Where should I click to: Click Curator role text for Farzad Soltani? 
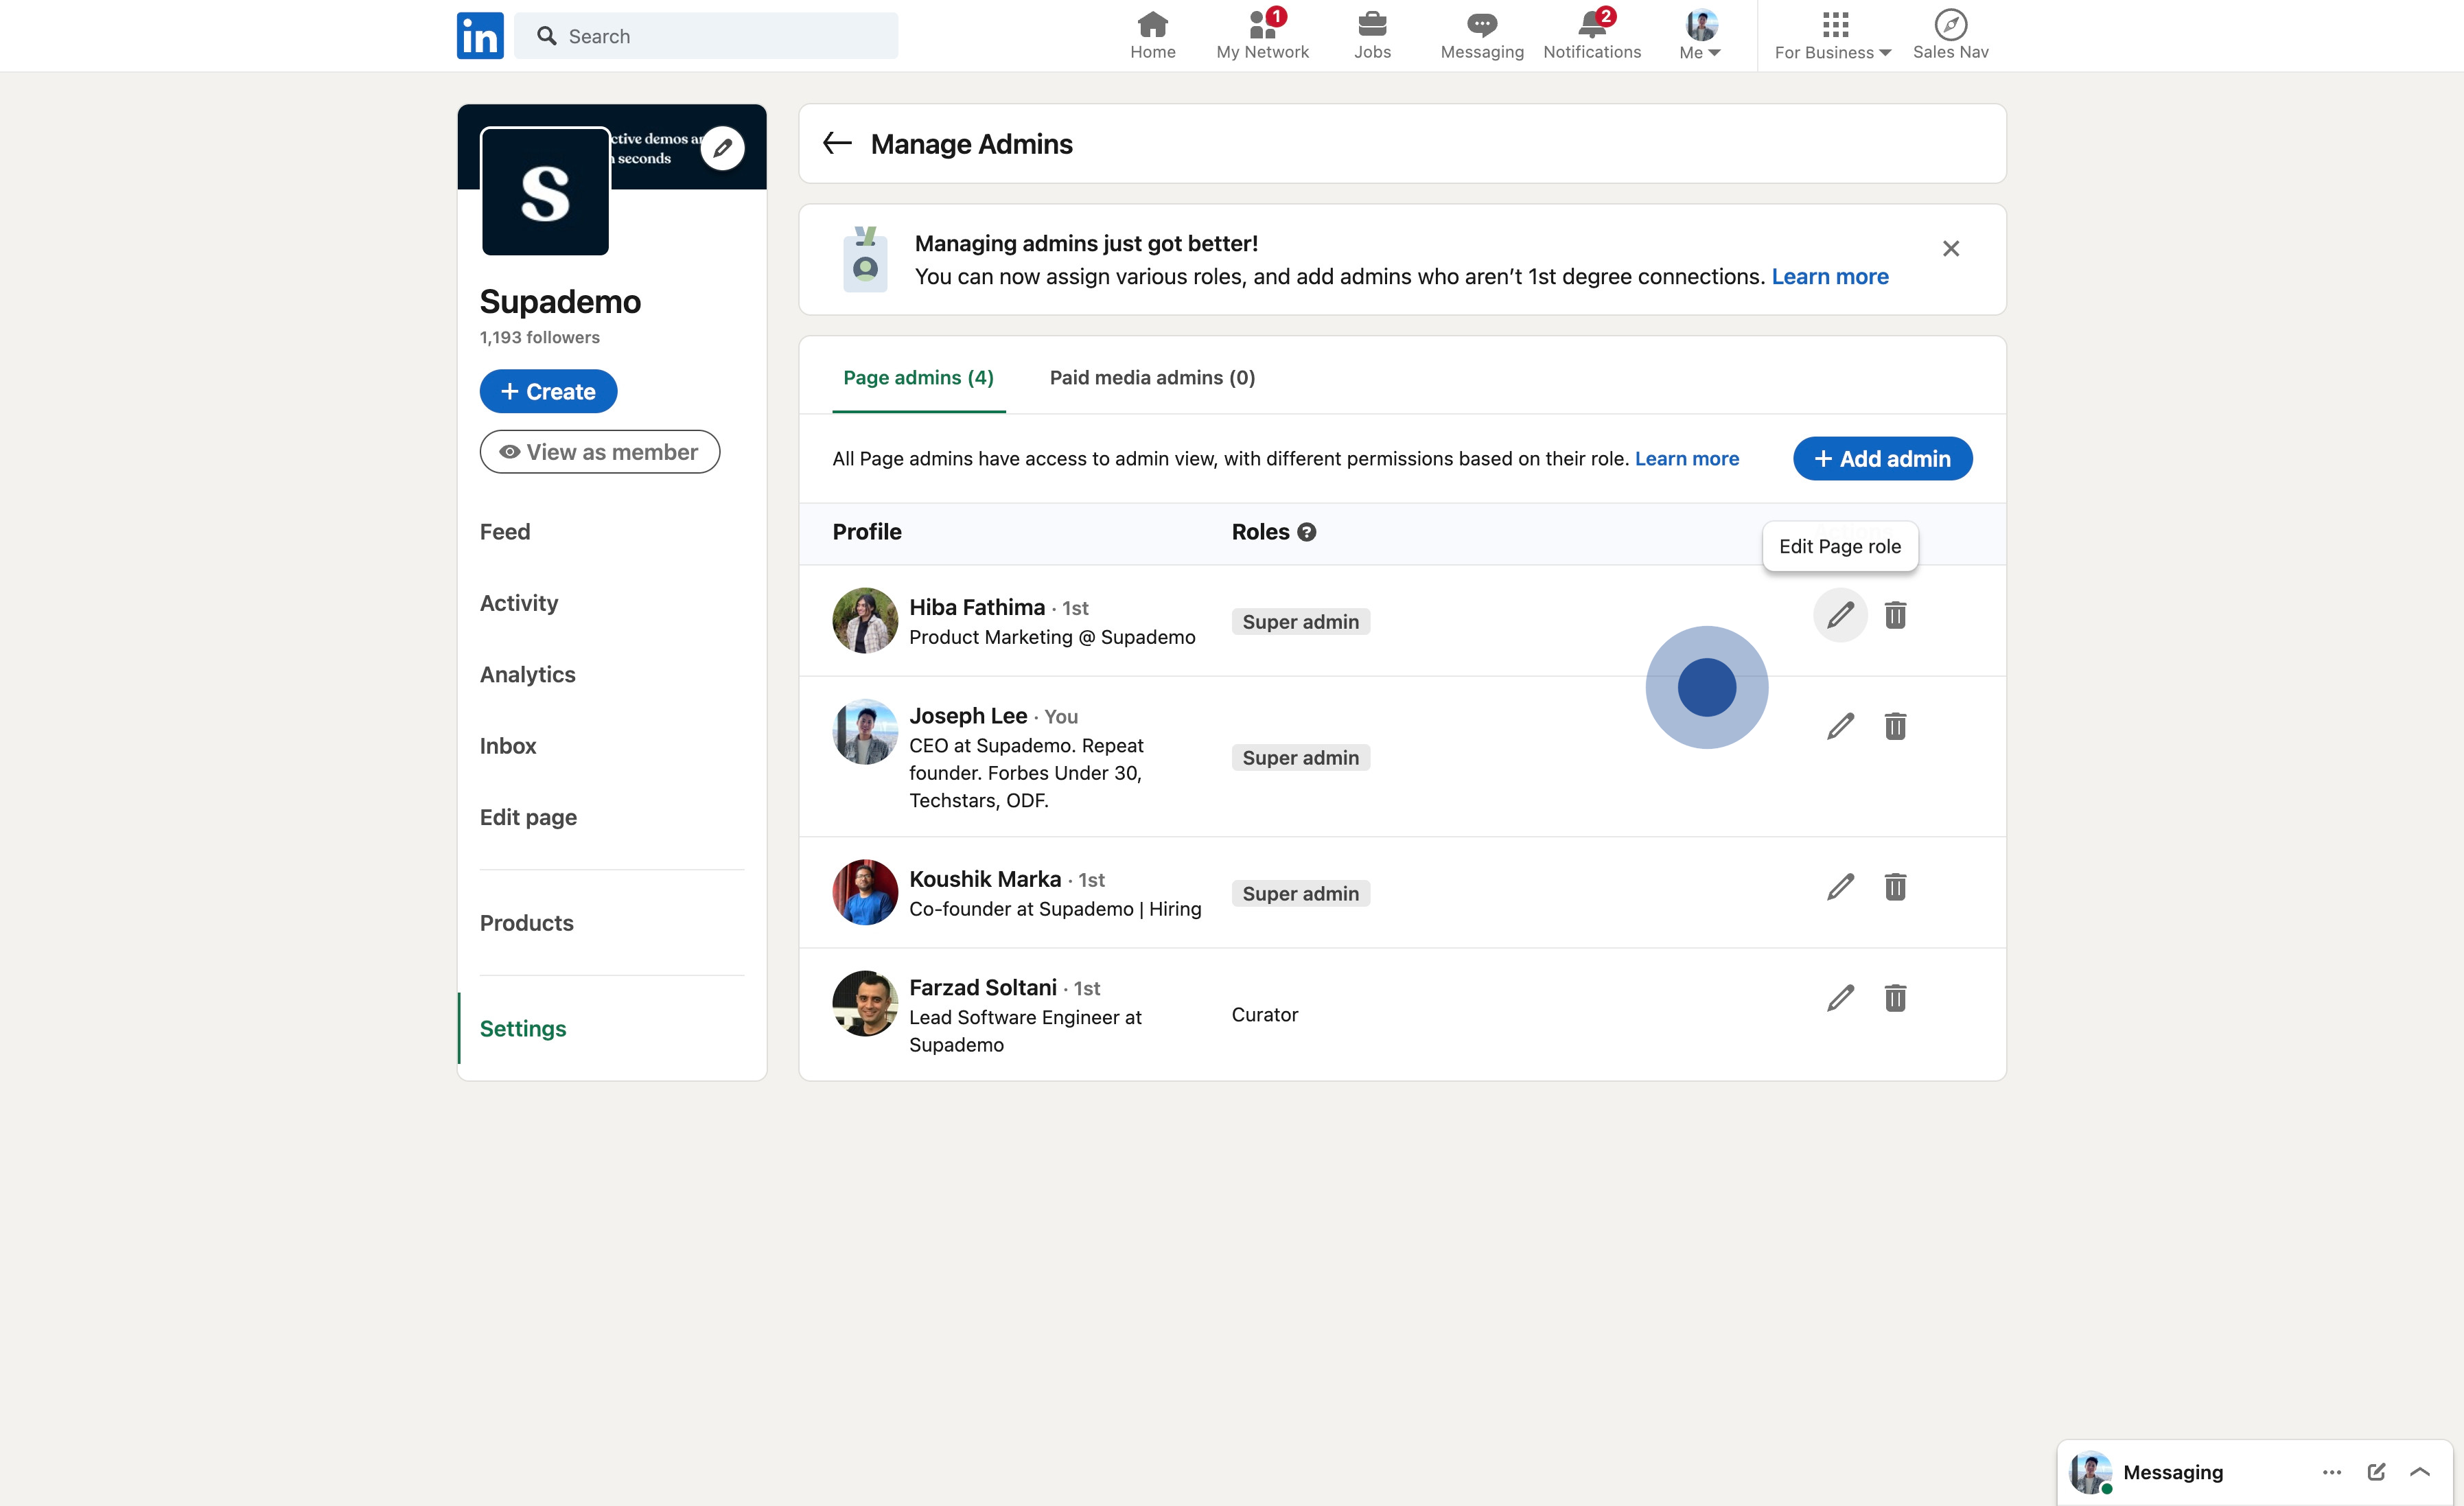click(1264, 1015)
